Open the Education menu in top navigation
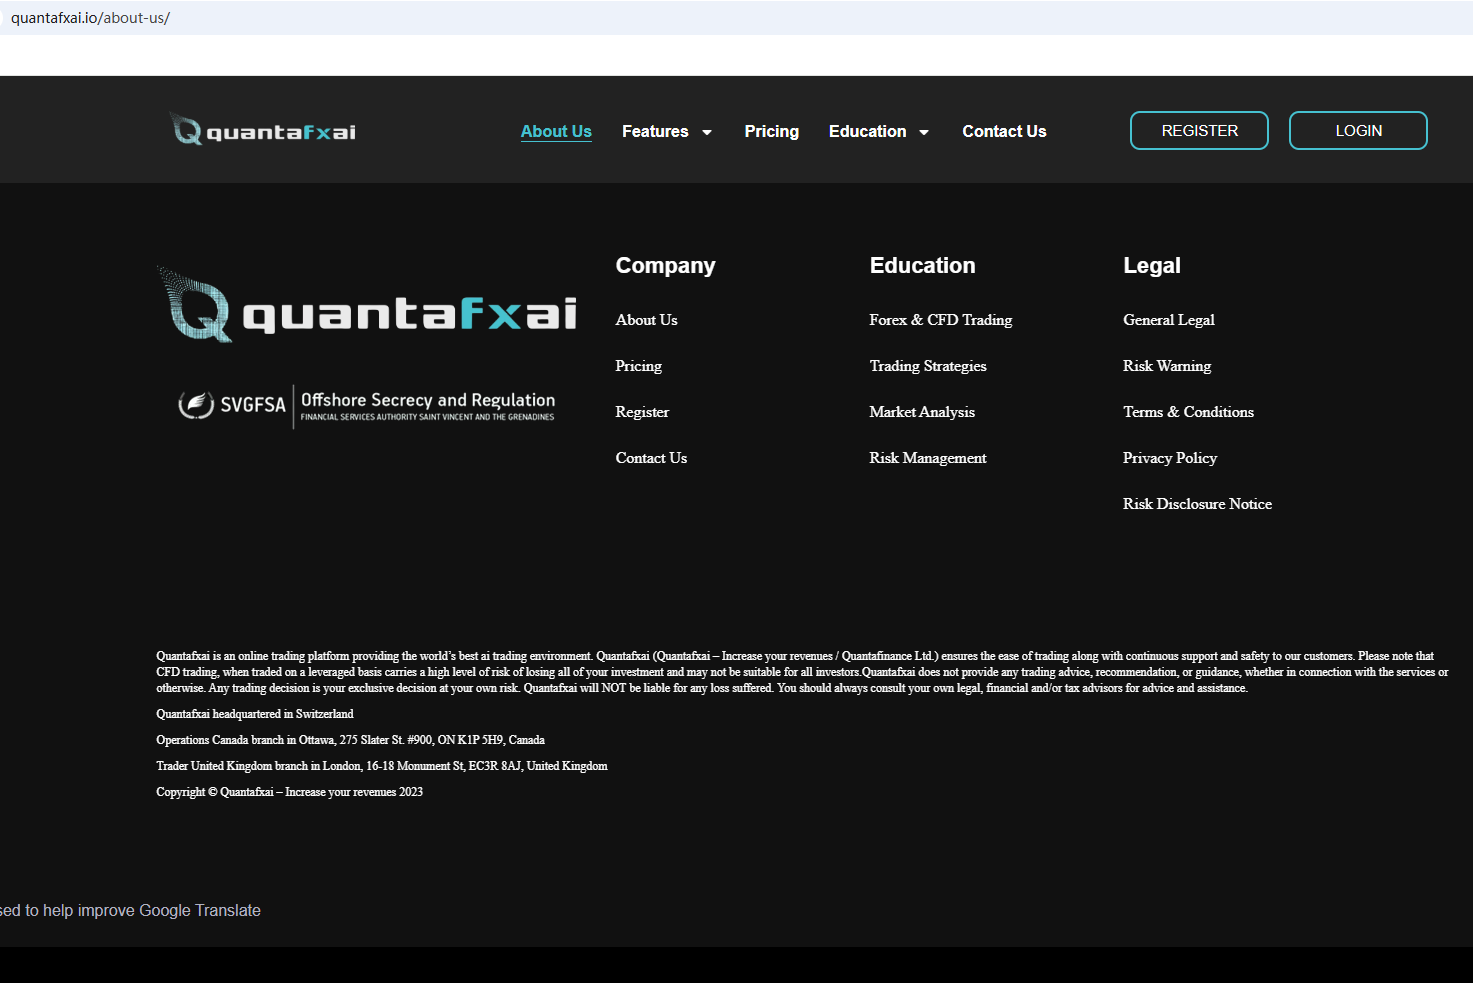 coord(867,131)
